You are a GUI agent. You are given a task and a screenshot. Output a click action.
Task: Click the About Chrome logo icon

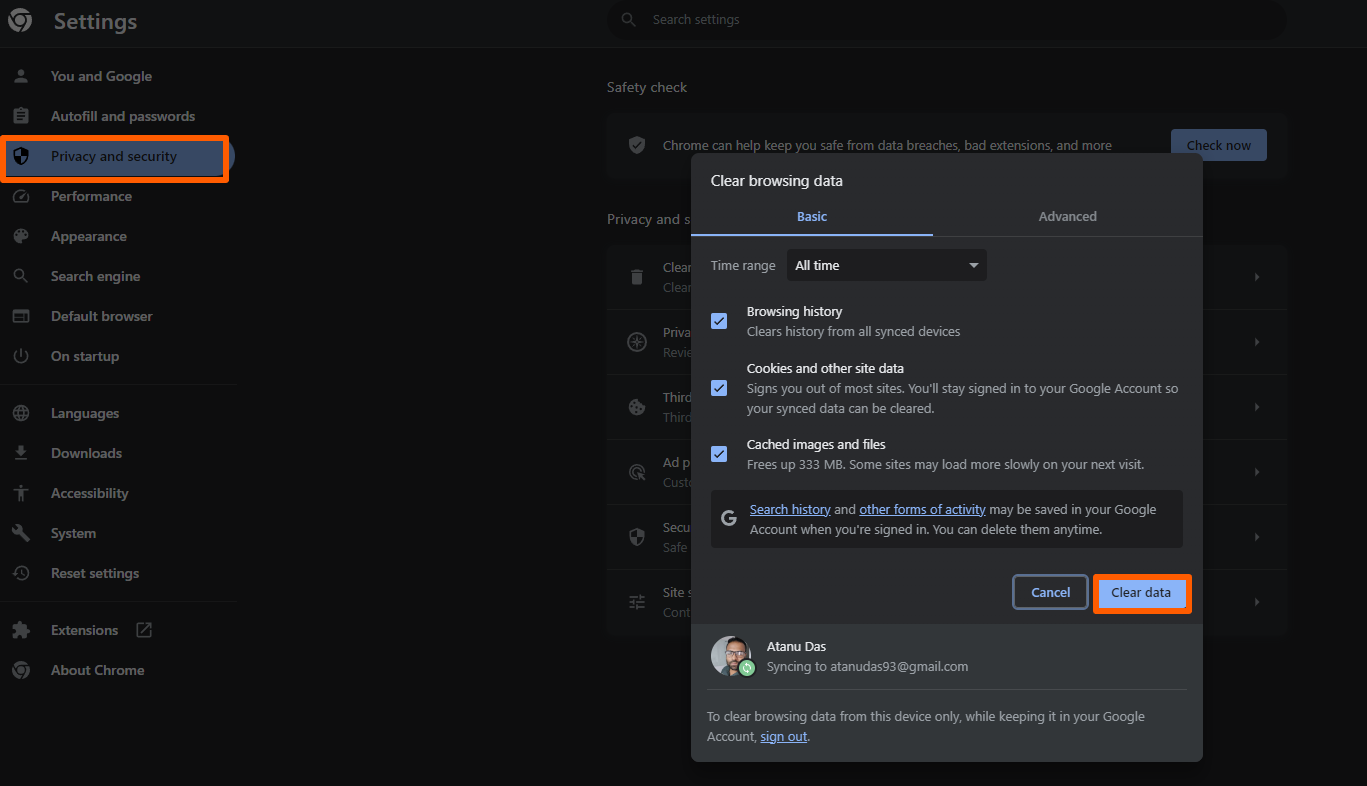[x=21, y=670]
